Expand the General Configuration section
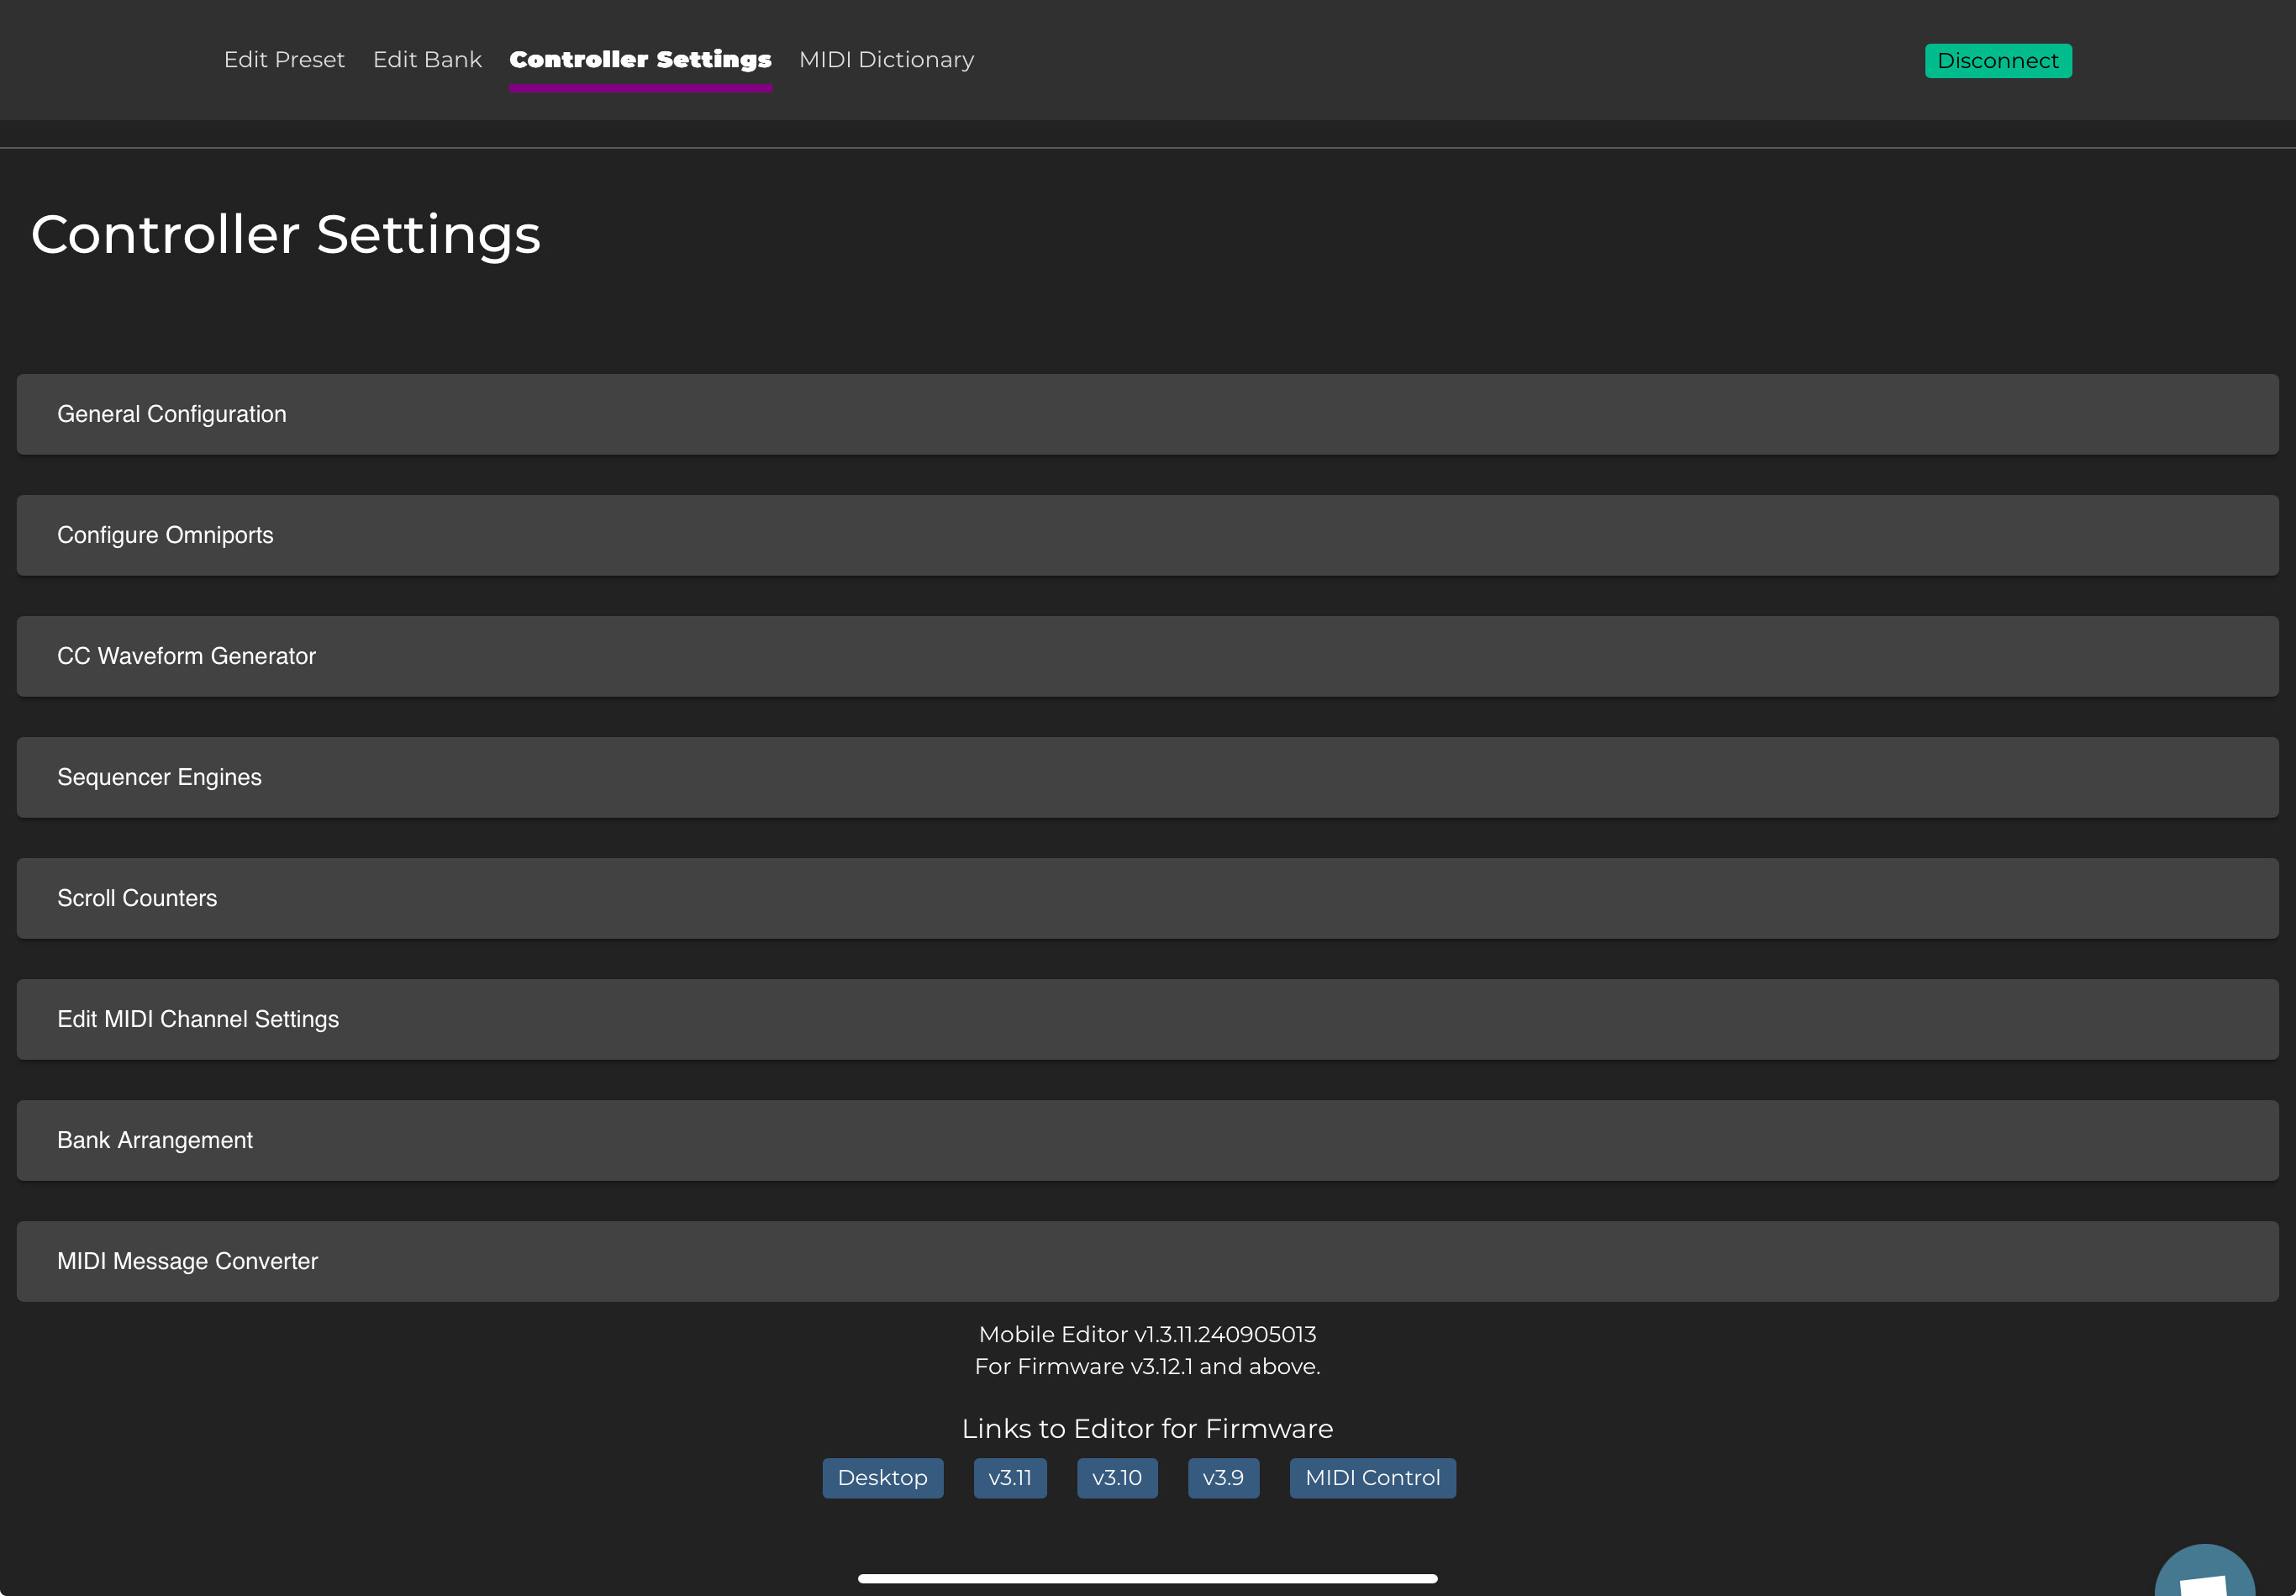This screenshot has width=2296, height=1596. click(1147, 414)
